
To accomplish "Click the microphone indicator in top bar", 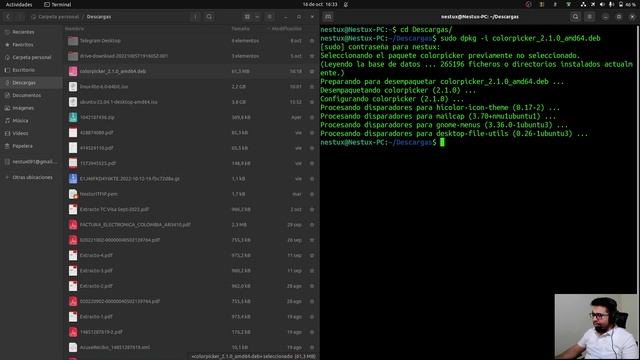I will click(611, 4).
